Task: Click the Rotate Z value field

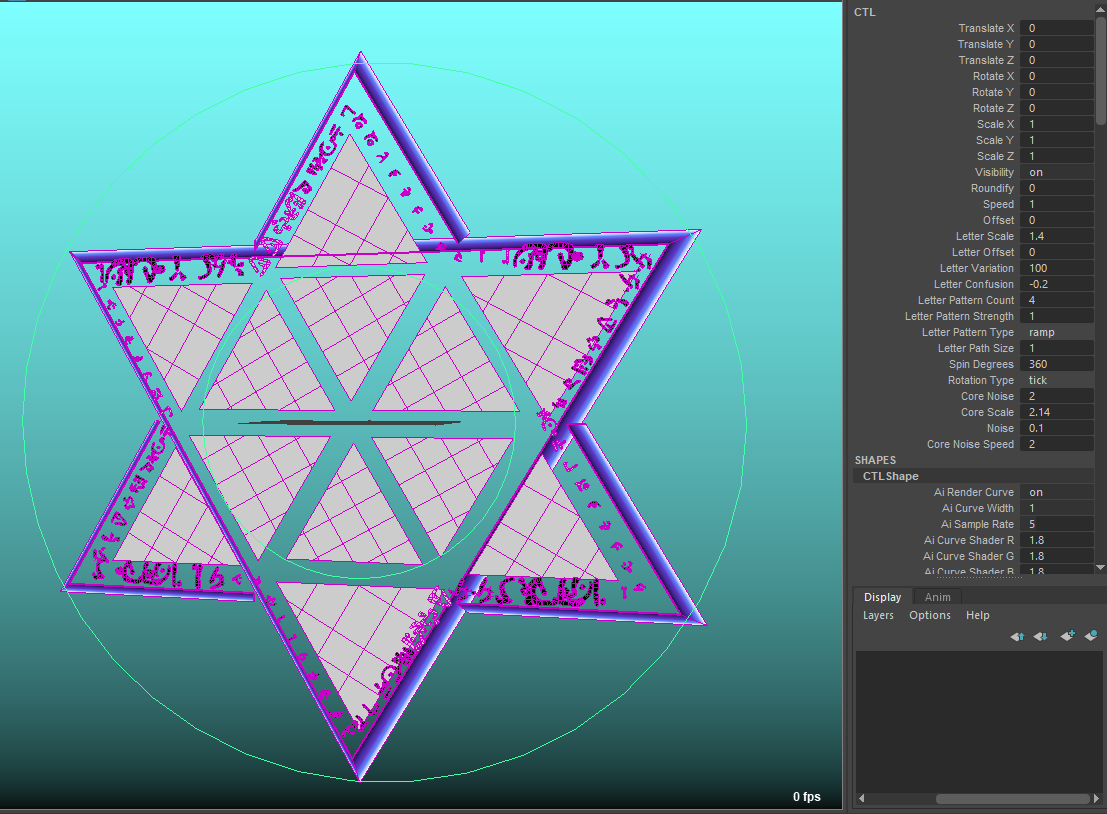Action: [1057, 108]
